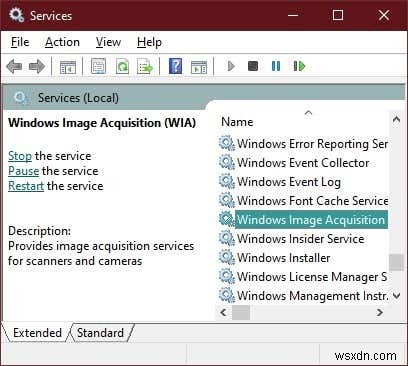Open the View menu
The width and height of the screenshot is (408, 366).
(x=108, y=42)
